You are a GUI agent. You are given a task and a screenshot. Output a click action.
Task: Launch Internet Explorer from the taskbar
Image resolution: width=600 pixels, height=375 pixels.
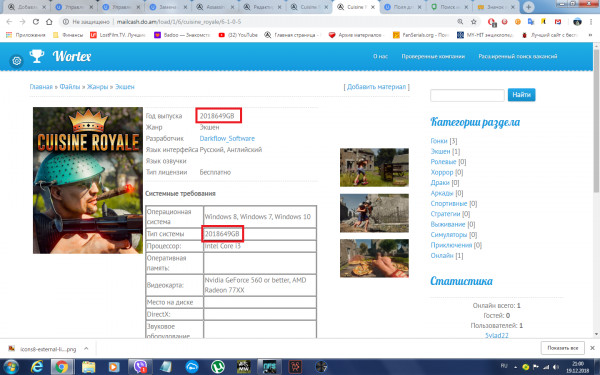pyautogui.click(x=37, y=367)
